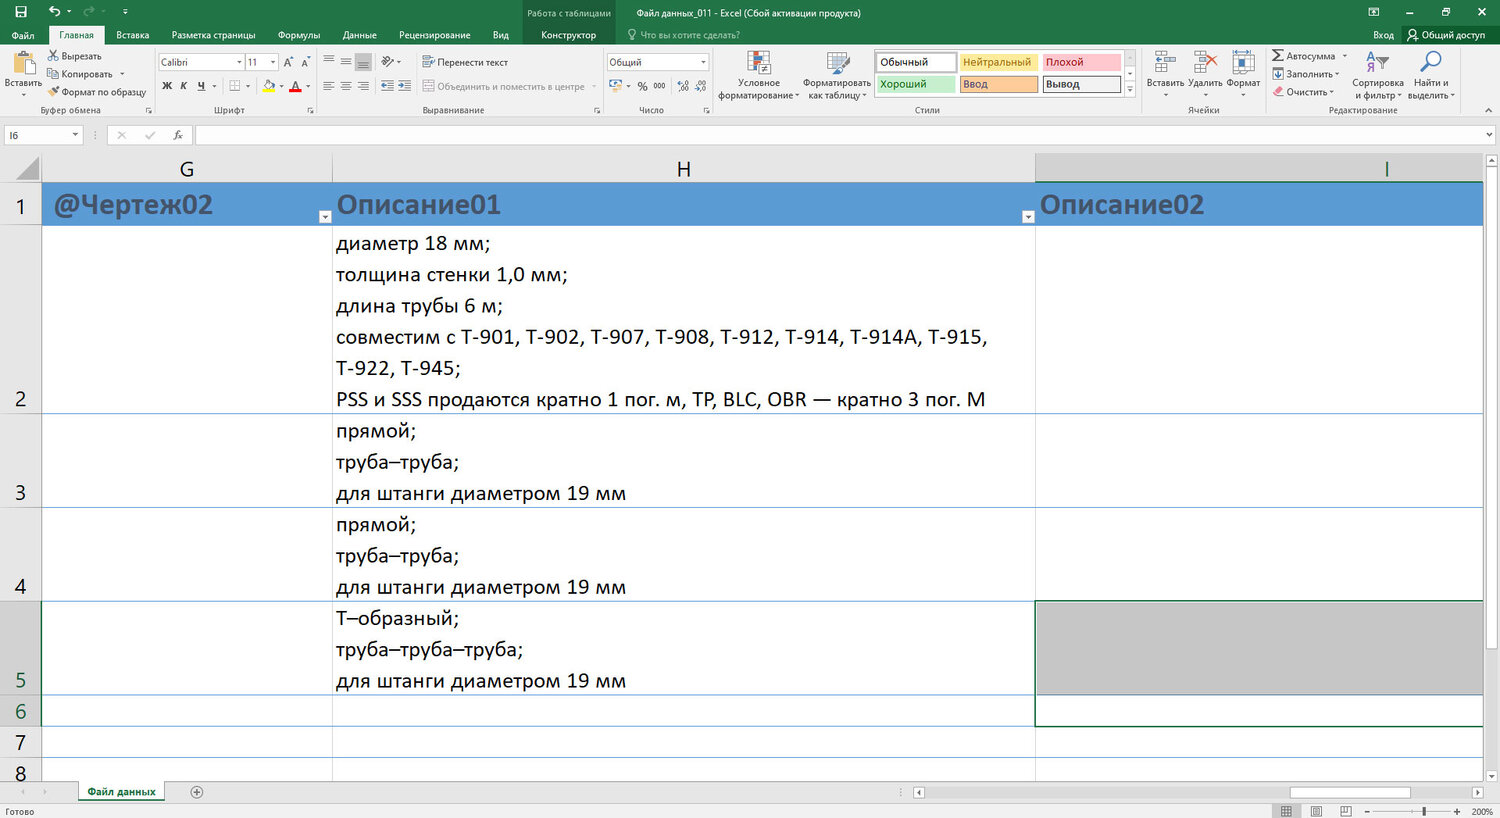1500x818 pixels.
Task: Apply cell borders icon
Action: pyautogui.click(x=234, y=86)
